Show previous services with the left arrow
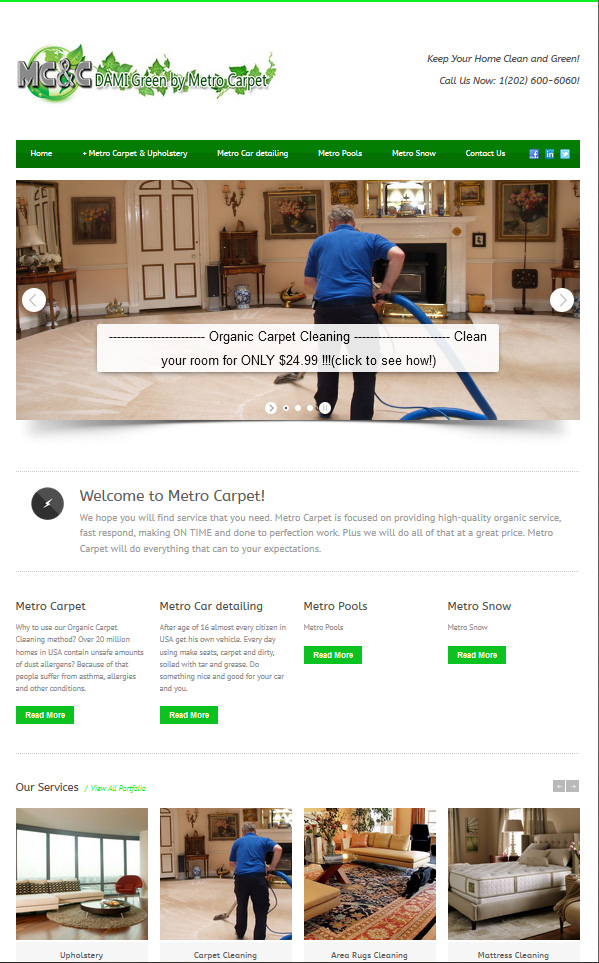The width and height of the screenshot is (599, 963). pos(558,786)
